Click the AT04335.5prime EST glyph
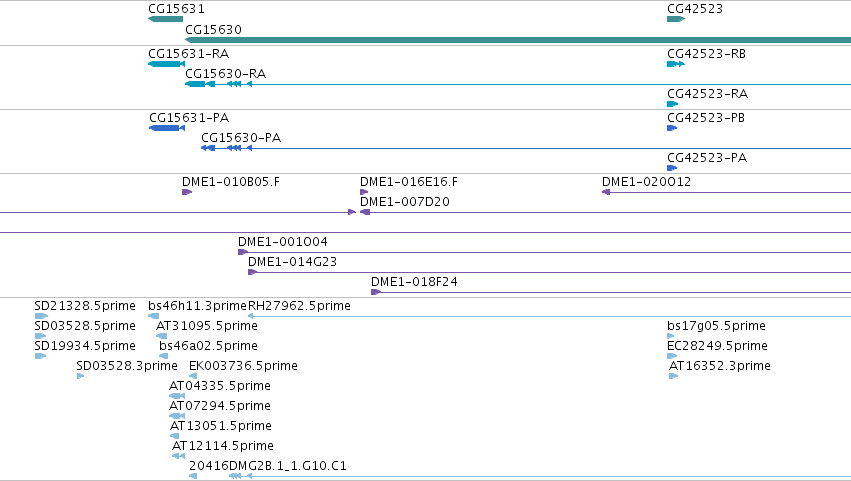Screen dimensions: 851x481 (x=177, y=396)
